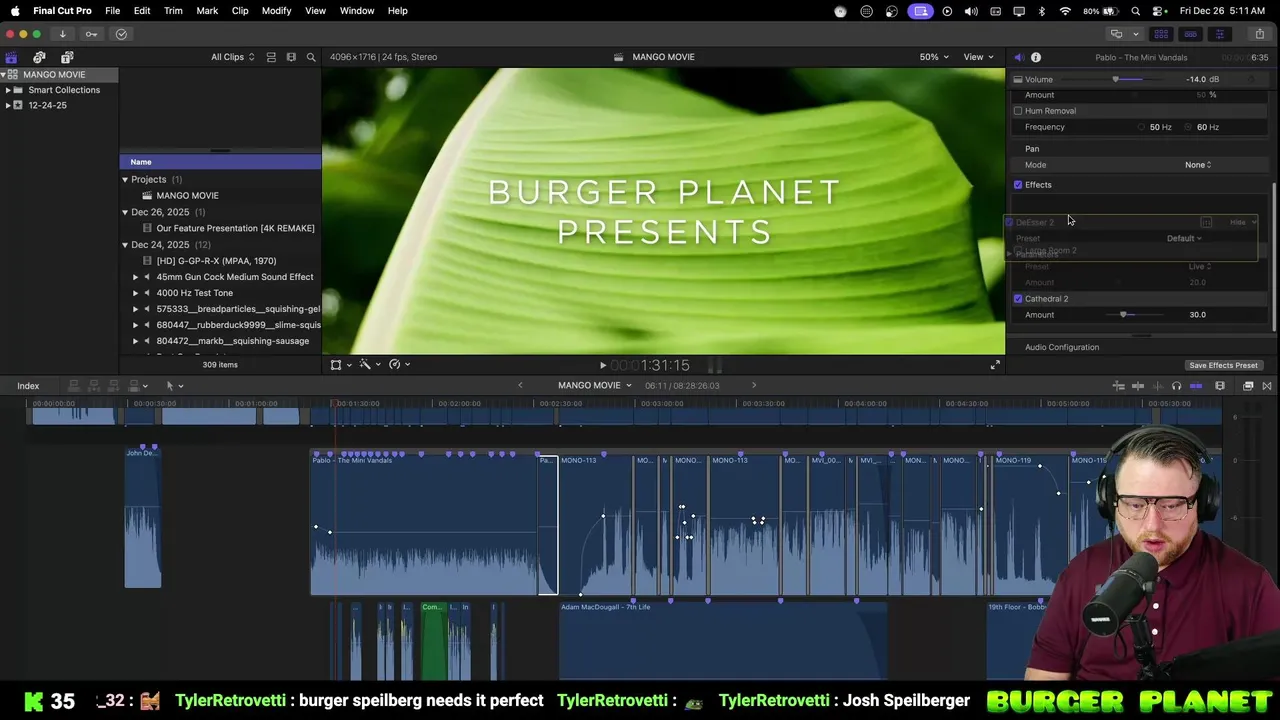Open the enhancements magic wand menu
The height and width of the screenshot is (720, 1280).
[368, 365]
